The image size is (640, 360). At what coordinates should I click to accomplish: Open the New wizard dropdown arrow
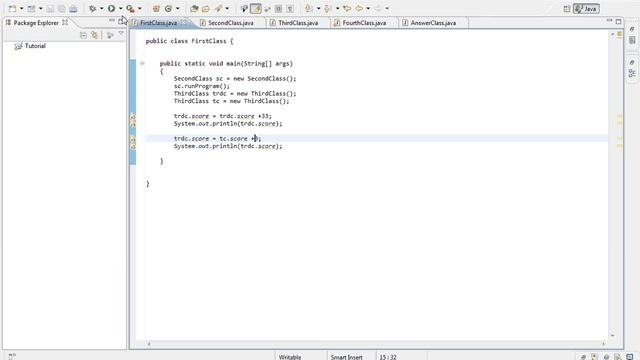(x=22, y=8)
